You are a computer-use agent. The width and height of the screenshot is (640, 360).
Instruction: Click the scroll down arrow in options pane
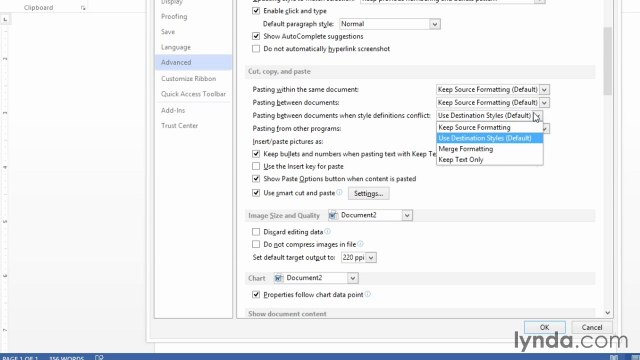pos(607,313)
